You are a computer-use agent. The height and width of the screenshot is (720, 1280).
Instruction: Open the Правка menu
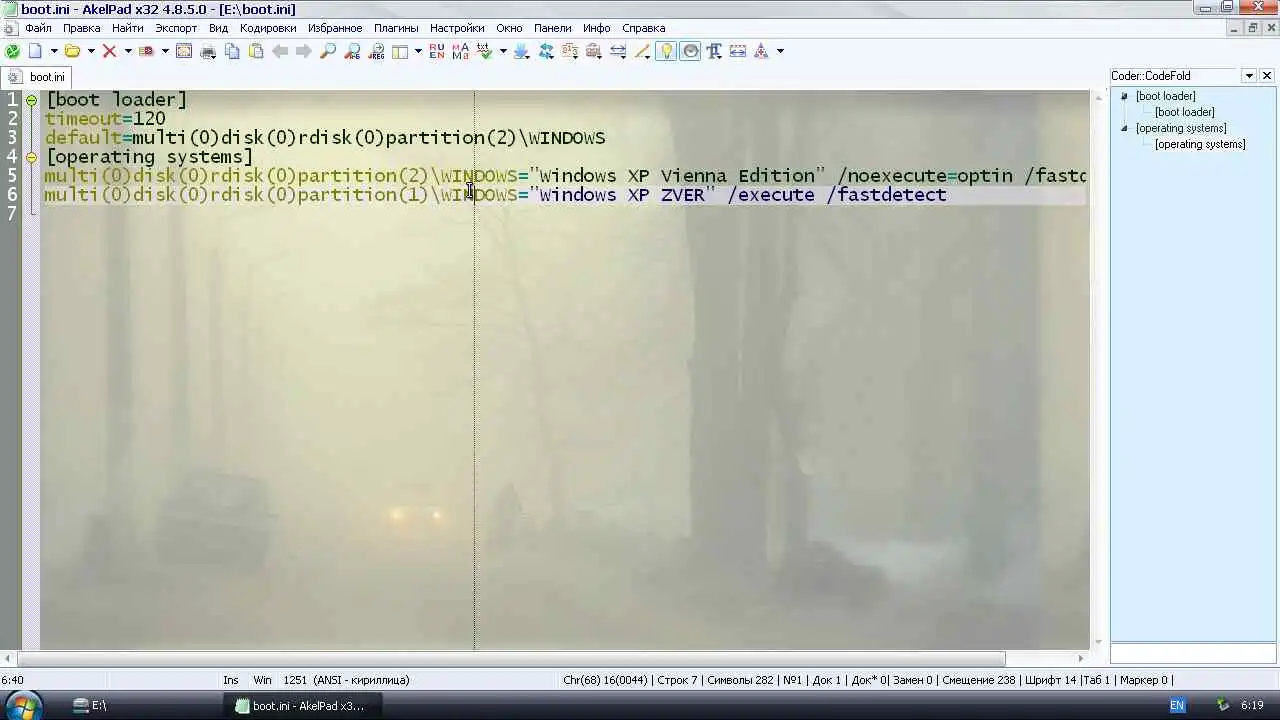(81, 28)
